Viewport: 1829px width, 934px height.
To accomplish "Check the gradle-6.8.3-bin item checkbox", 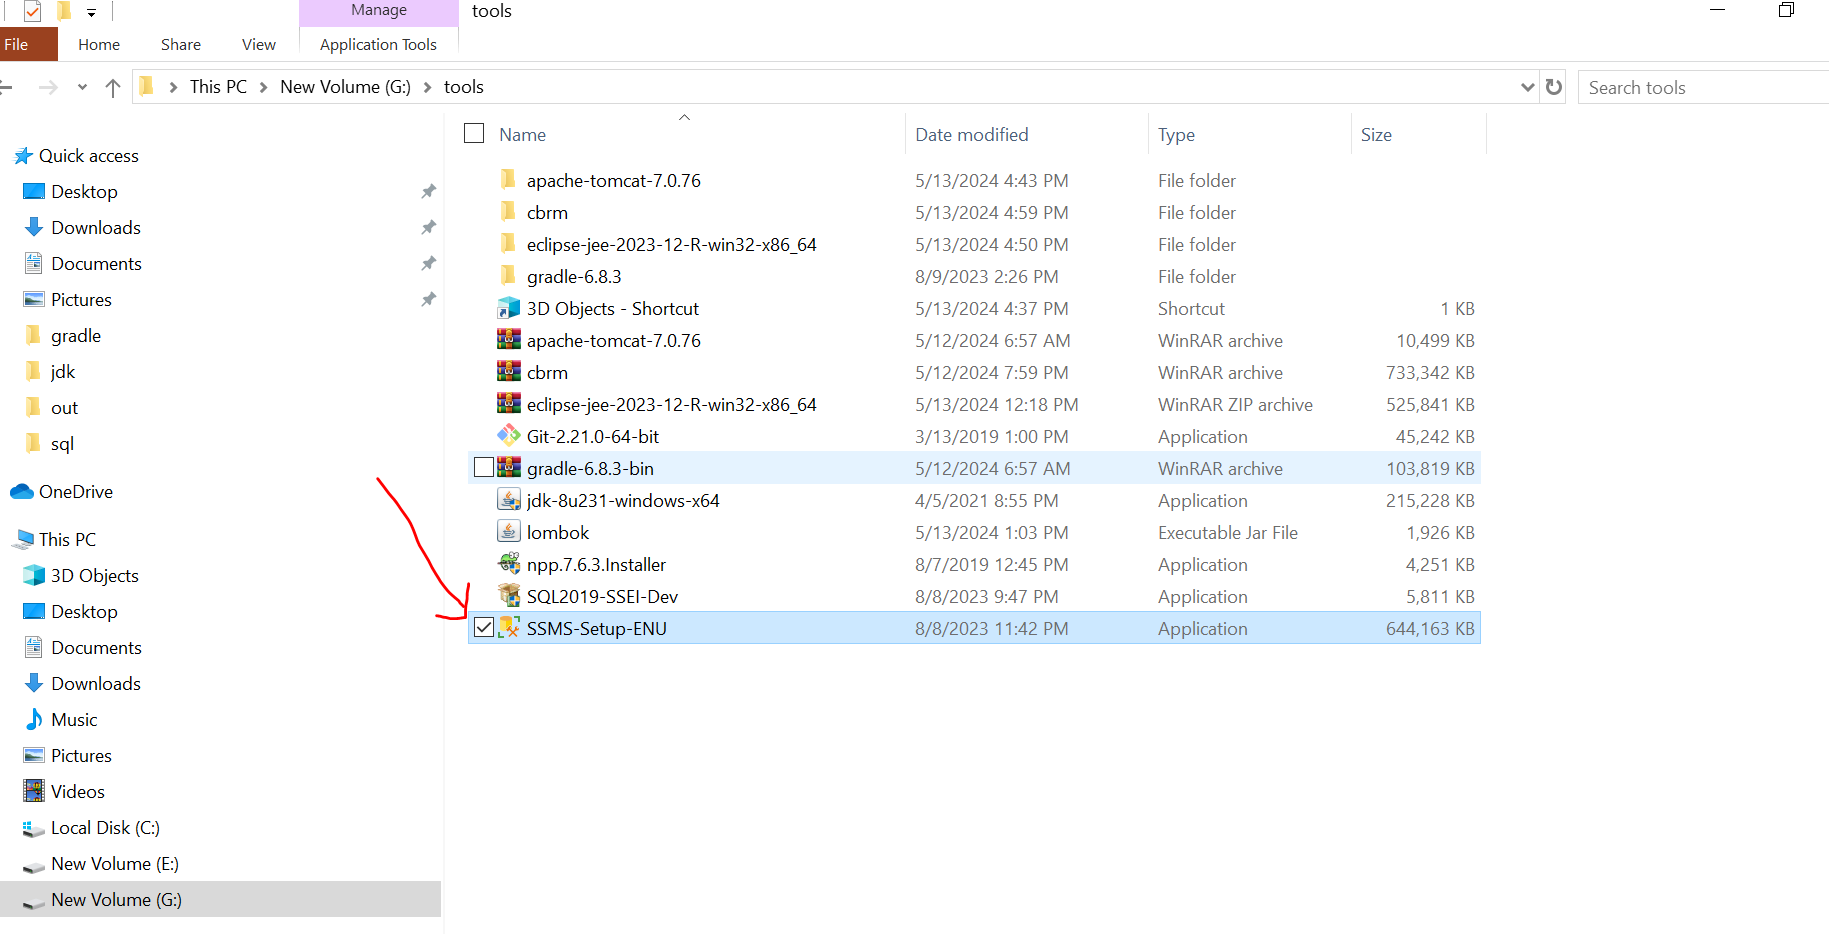I will [484, 467].
